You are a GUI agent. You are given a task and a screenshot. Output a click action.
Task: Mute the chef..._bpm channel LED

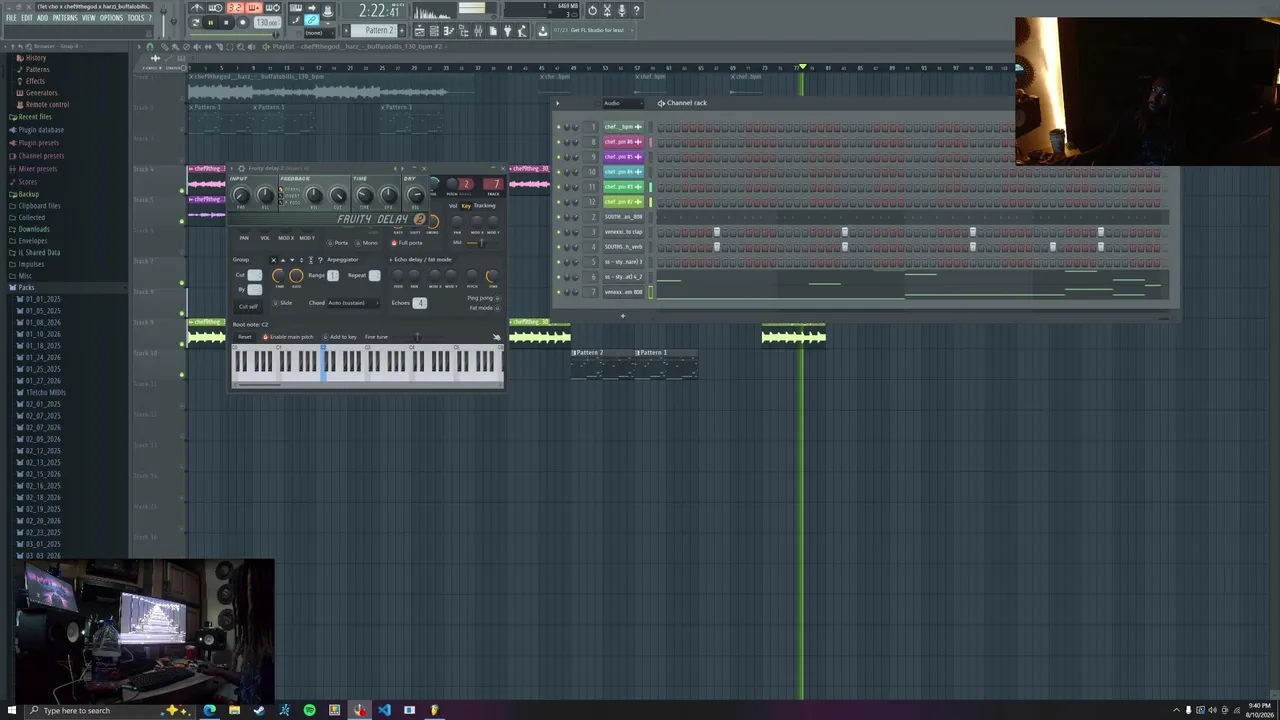[x=558, y=127]
